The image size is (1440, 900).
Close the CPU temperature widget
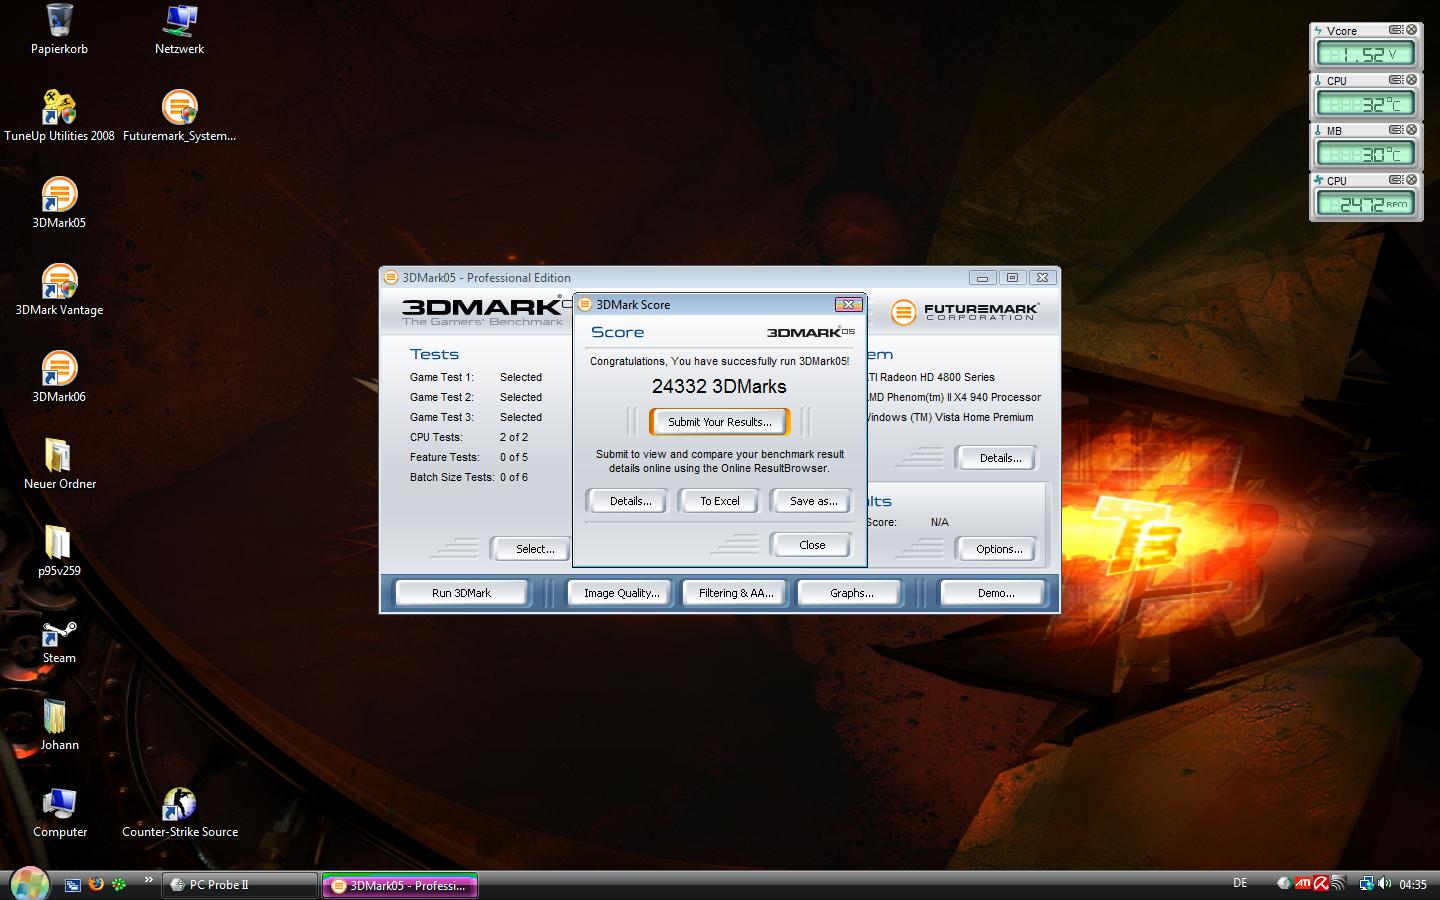coord(1411,80)
